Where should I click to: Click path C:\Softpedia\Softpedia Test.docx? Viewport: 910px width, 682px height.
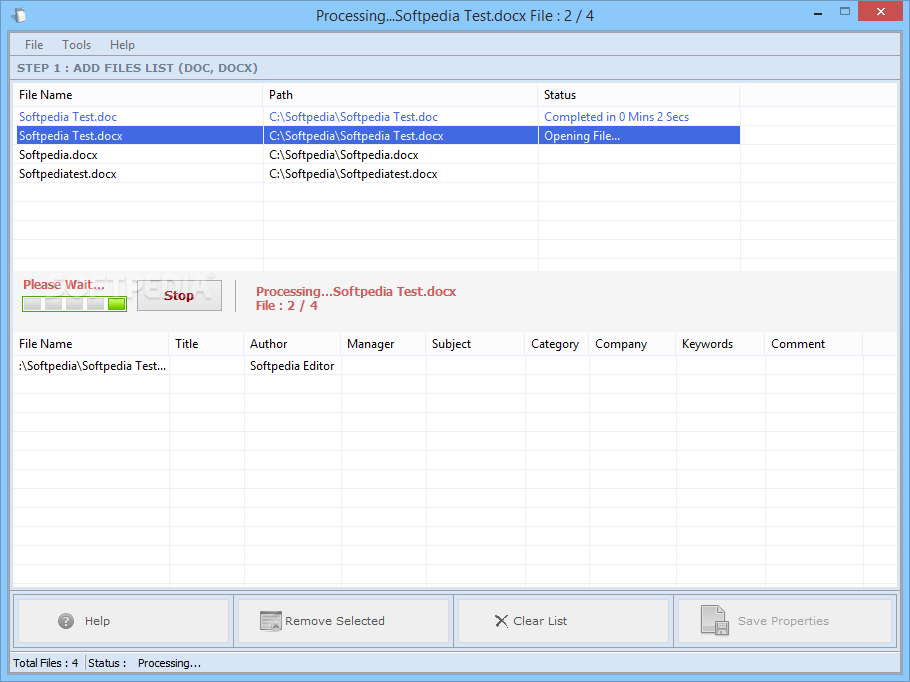356,136
